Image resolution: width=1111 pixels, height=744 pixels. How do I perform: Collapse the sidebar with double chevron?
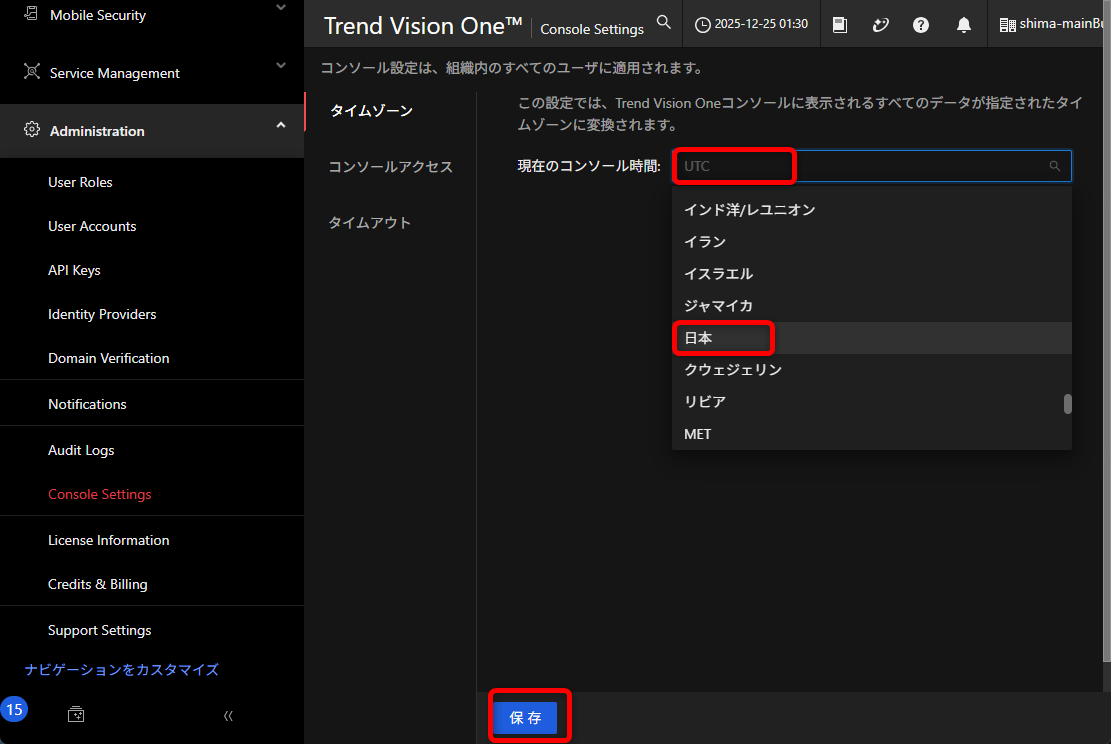(227, 716)
